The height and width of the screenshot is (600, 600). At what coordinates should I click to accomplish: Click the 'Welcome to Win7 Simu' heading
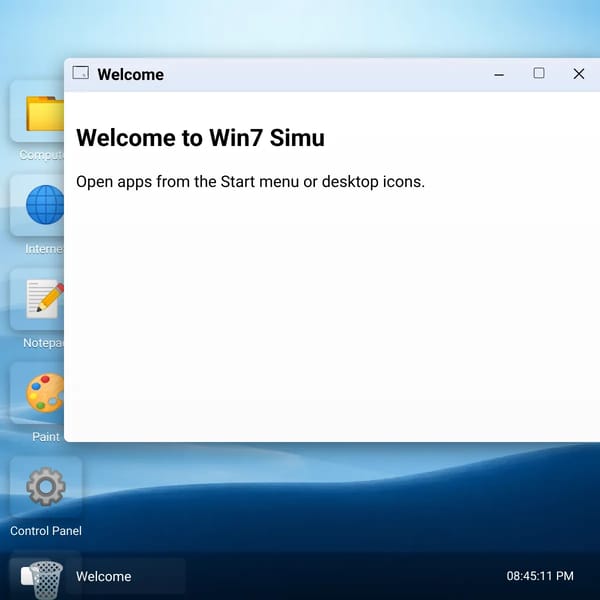tap(201, 137)
